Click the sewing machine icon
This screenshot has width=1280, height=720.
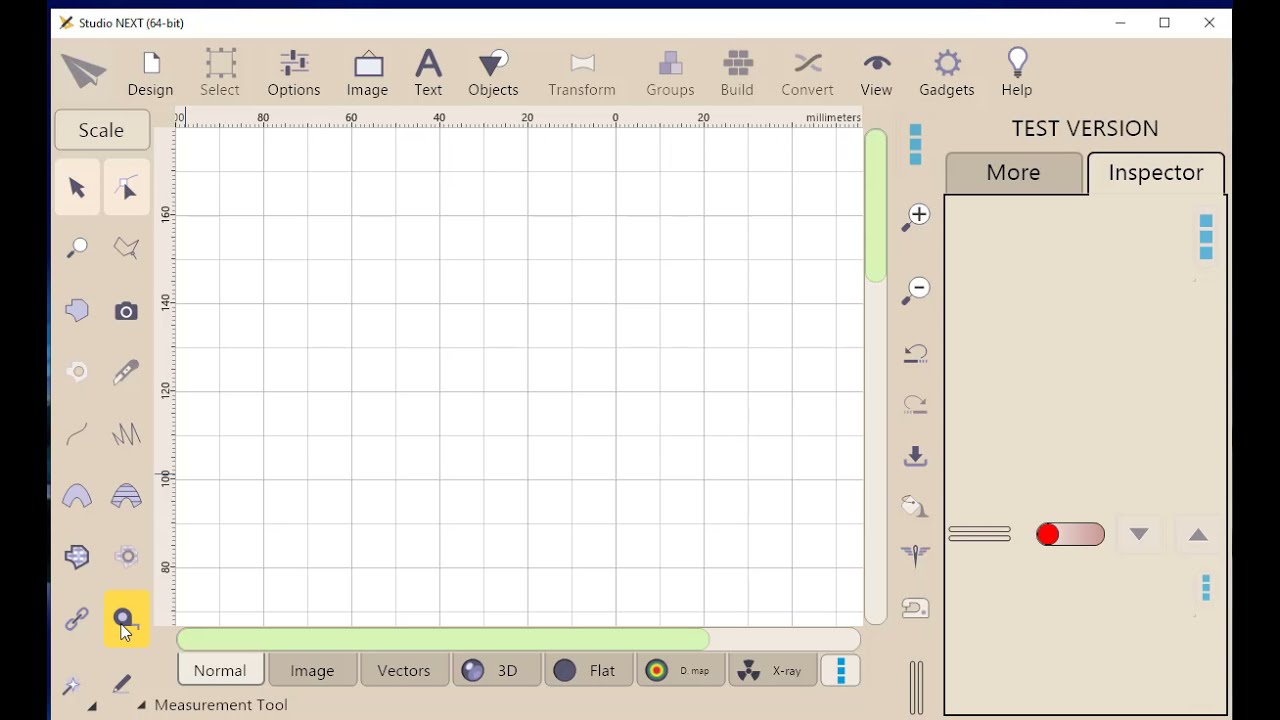click(915, 608)
